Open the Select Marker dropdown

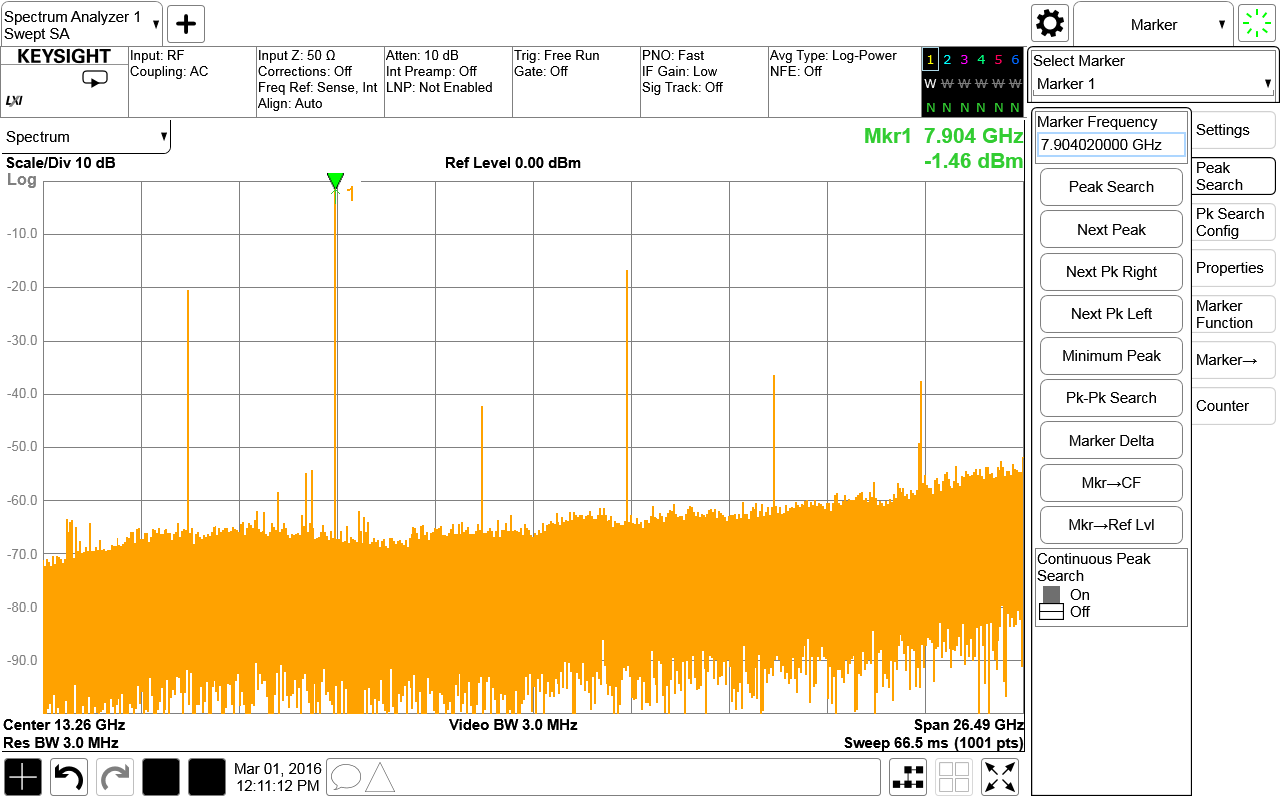point(1152,82)
